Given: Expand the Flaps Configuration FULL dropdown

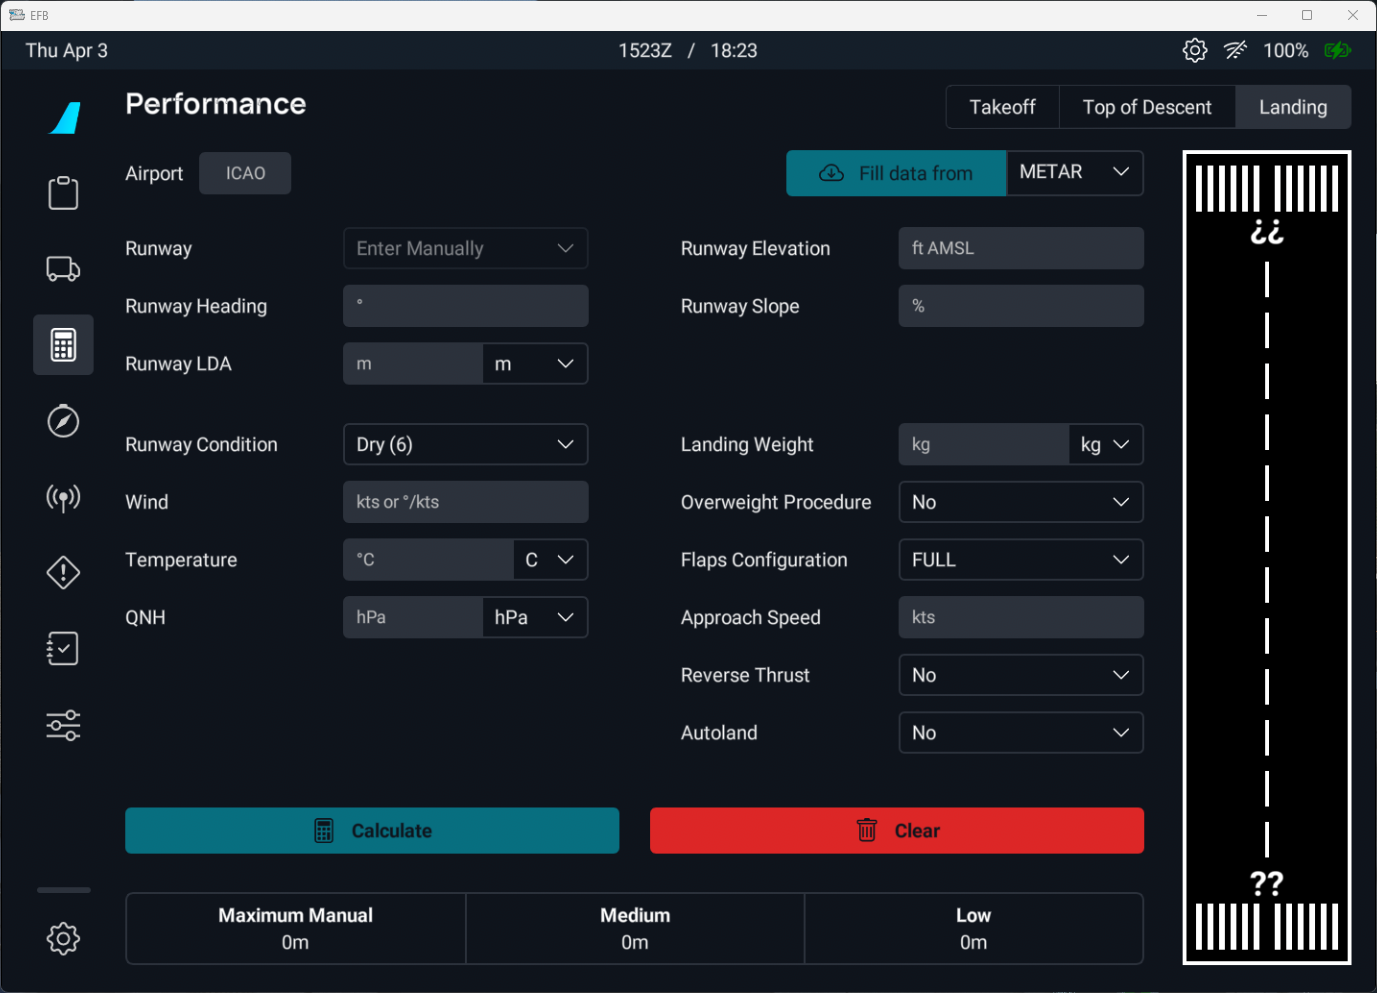Looking at the screenshot, I should pyautogui.click(x=1020, y=560).
